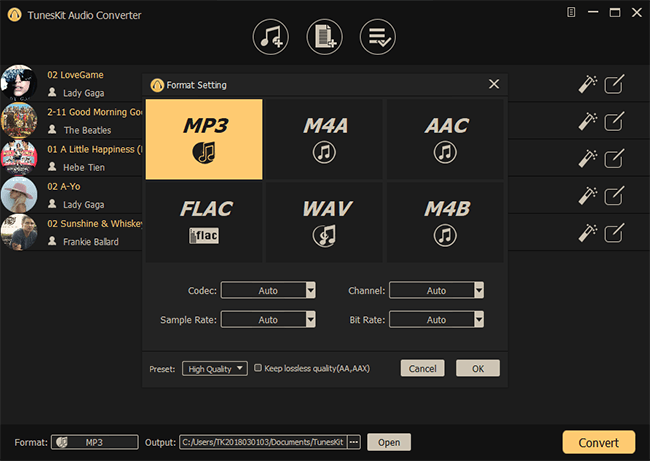Click the magic wand effects icon for LoveGame
The height and width of the screenshot is (461, 650).
[x=588, y=85]
